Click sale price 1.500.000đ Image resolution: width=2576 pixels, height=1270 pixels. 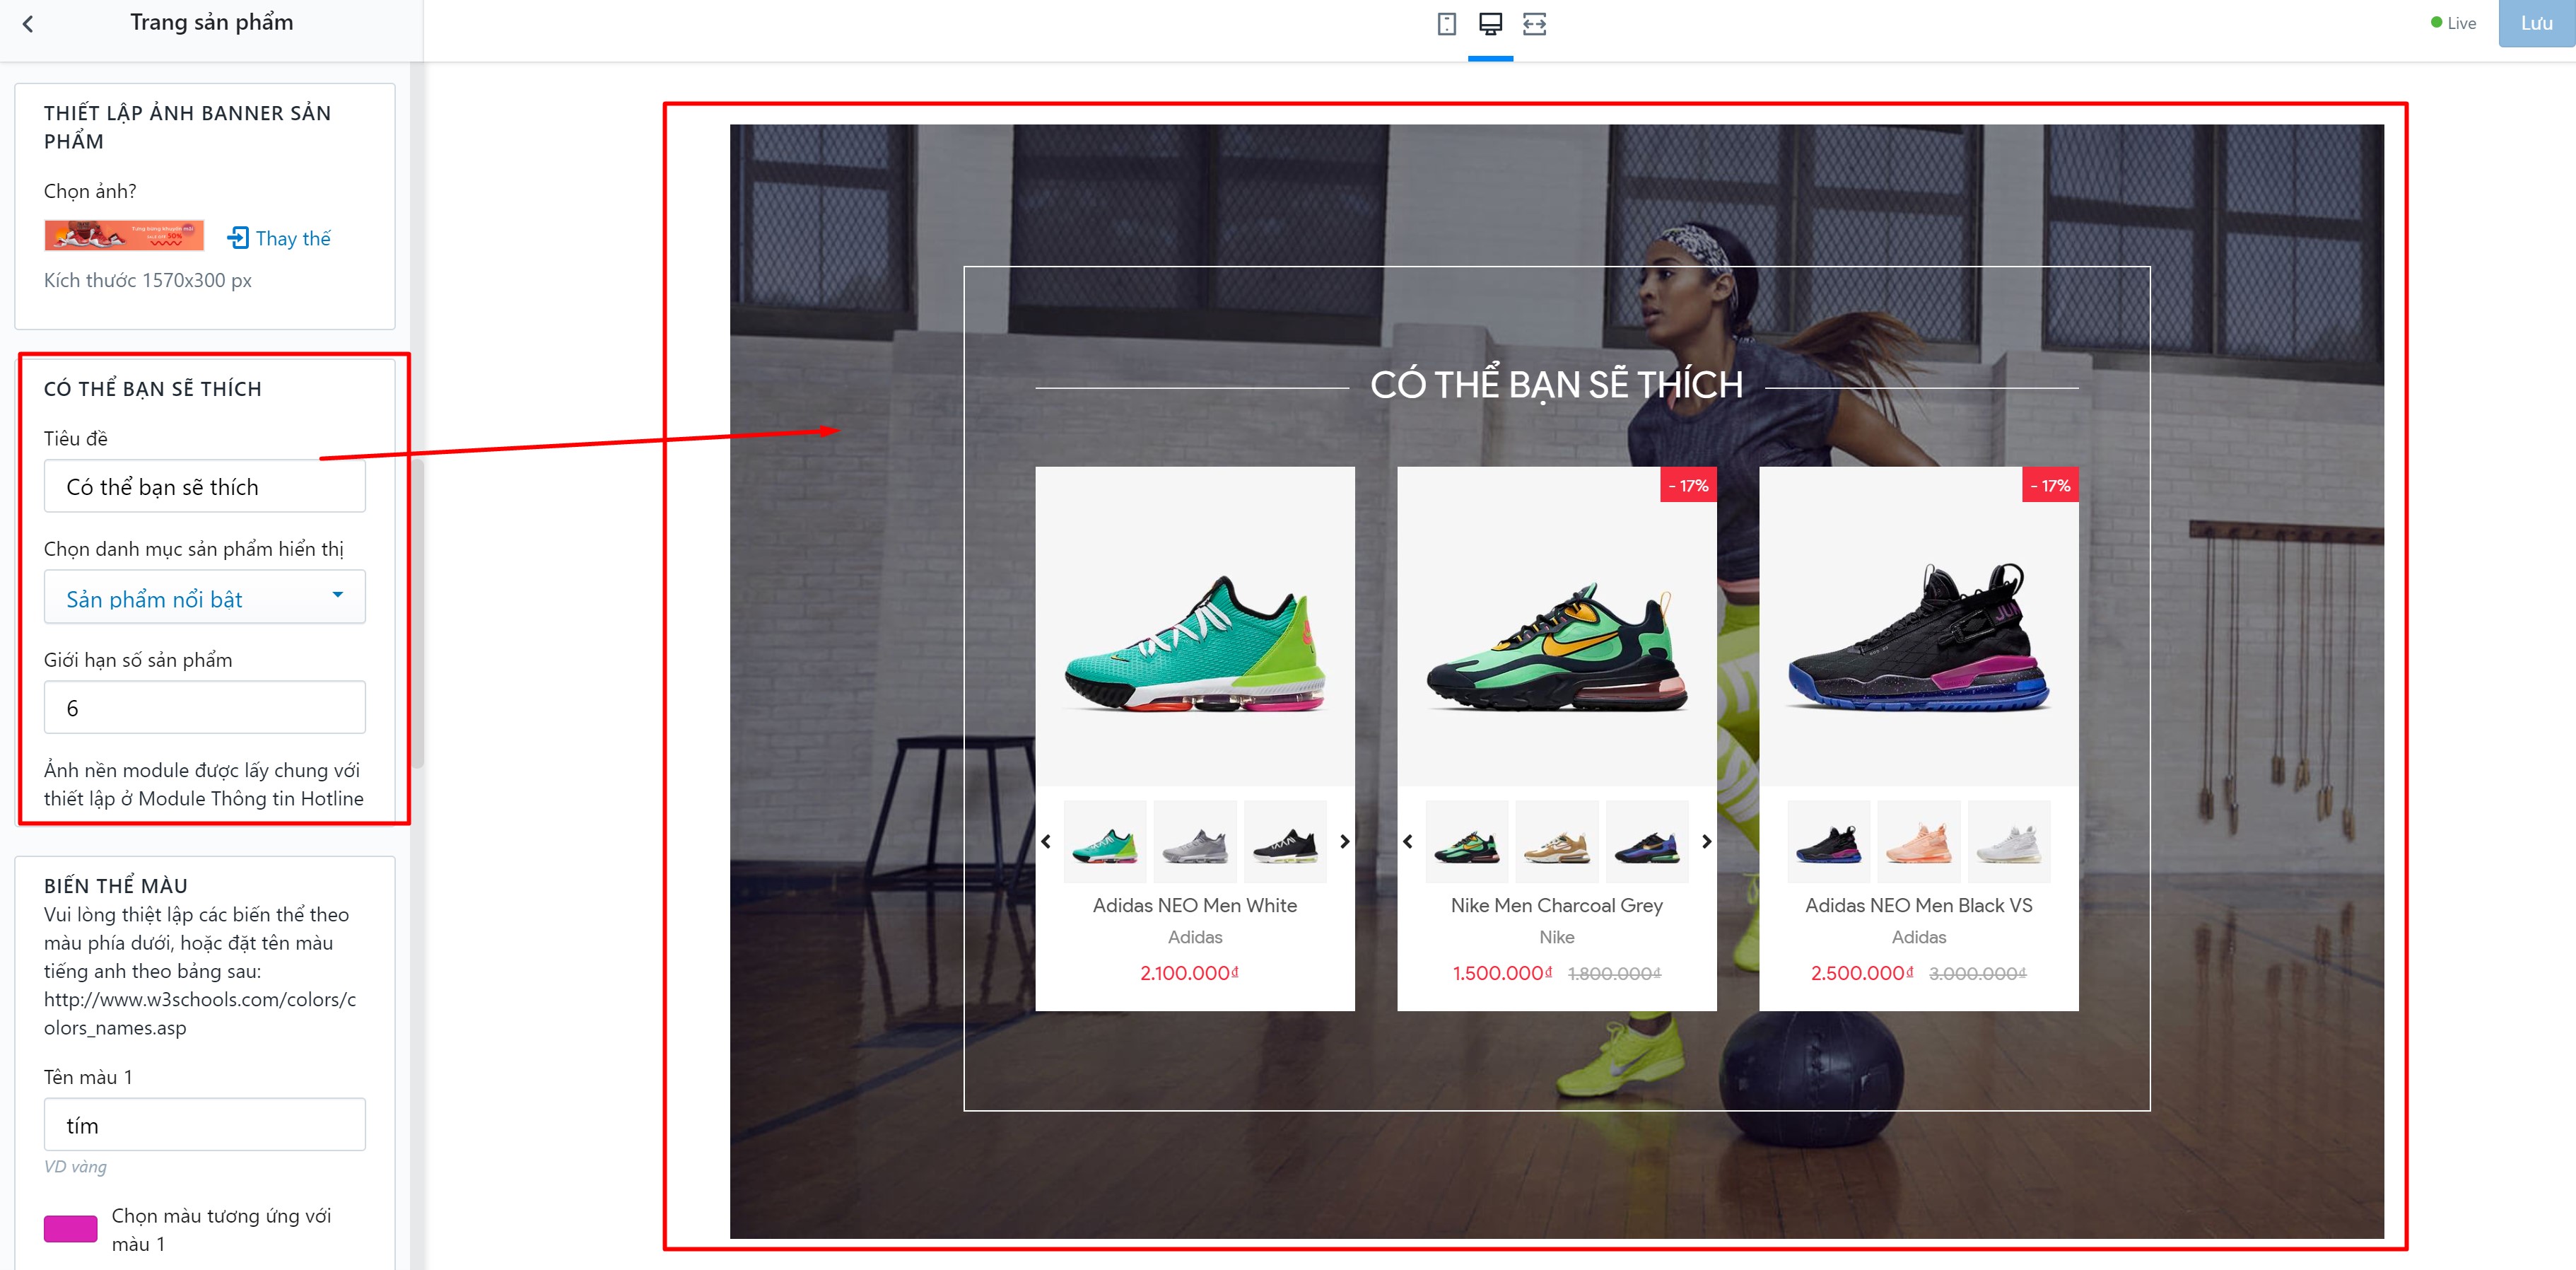(1502, 973)
